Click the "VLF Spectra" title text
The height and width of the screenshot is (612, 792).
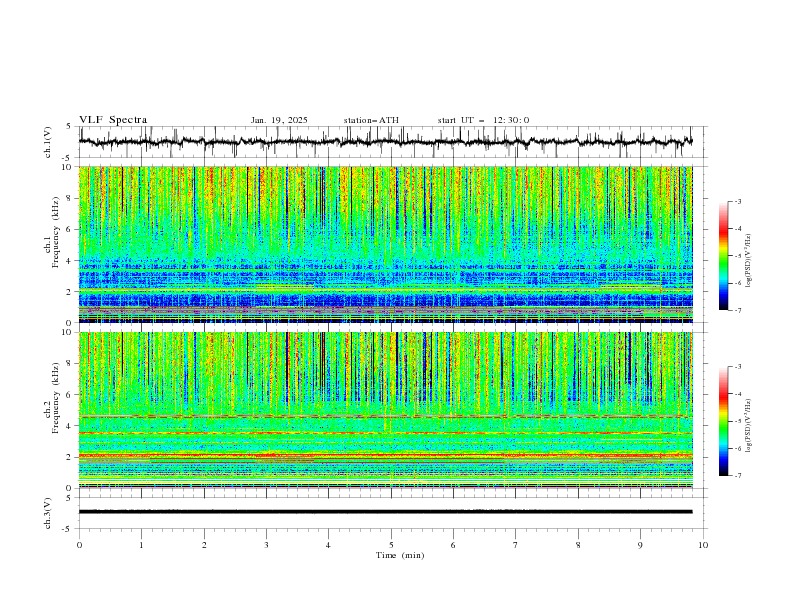[x=113, y=120]
